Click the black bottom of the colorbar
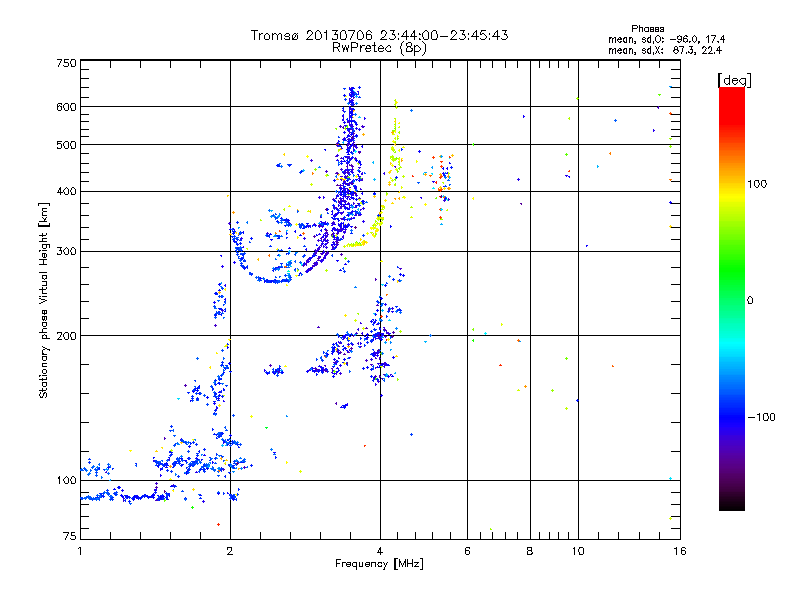Image resolution: width=800 pixels, height=600 pixels. (732, 503)
